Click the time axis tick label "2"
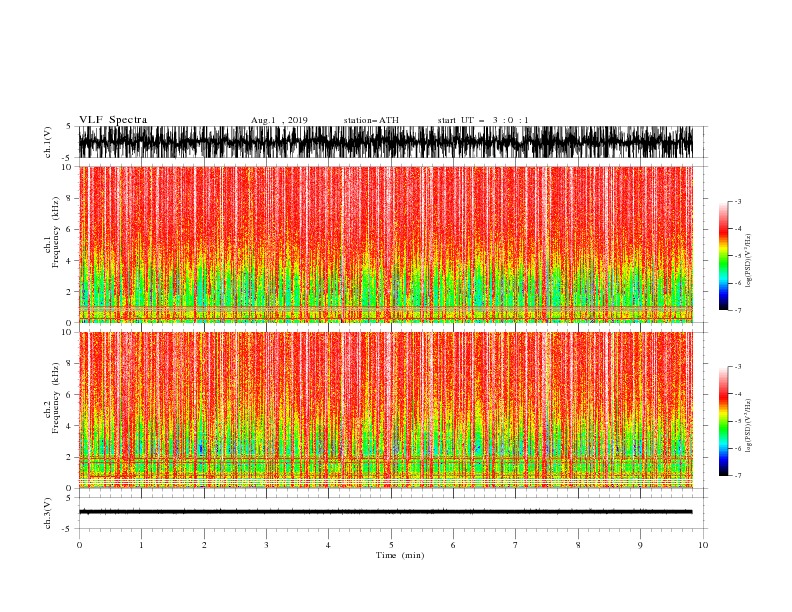The image size is (792, 612). click(x=204, y=545)
